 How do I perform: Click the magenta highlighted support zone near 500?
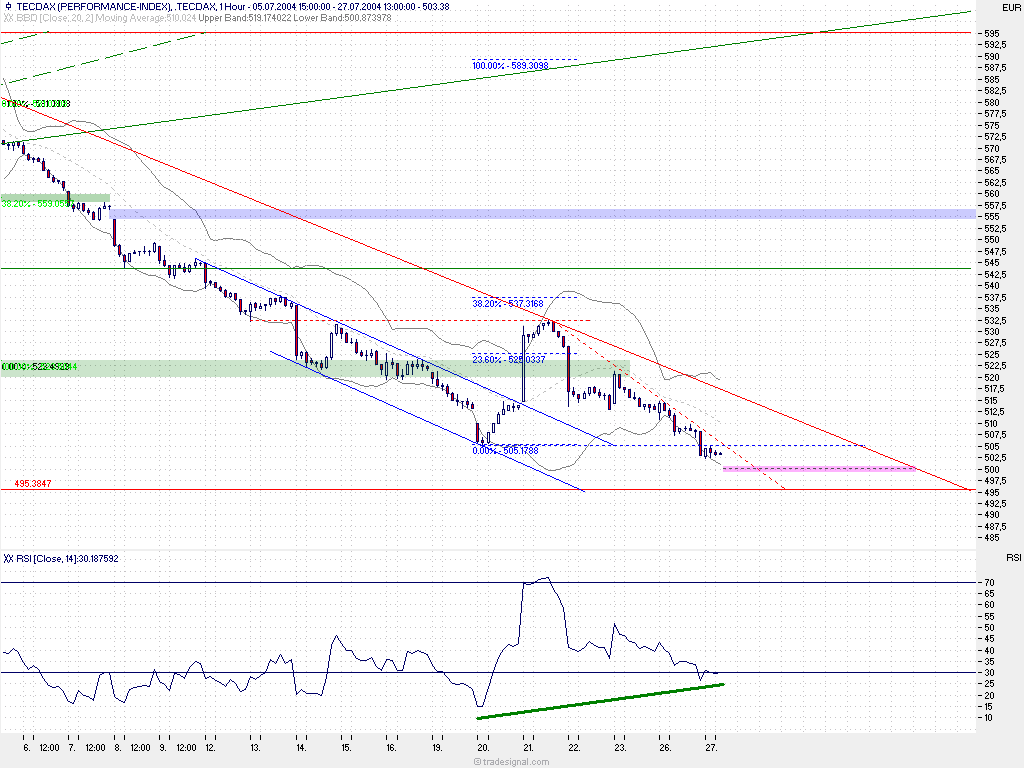818,468
